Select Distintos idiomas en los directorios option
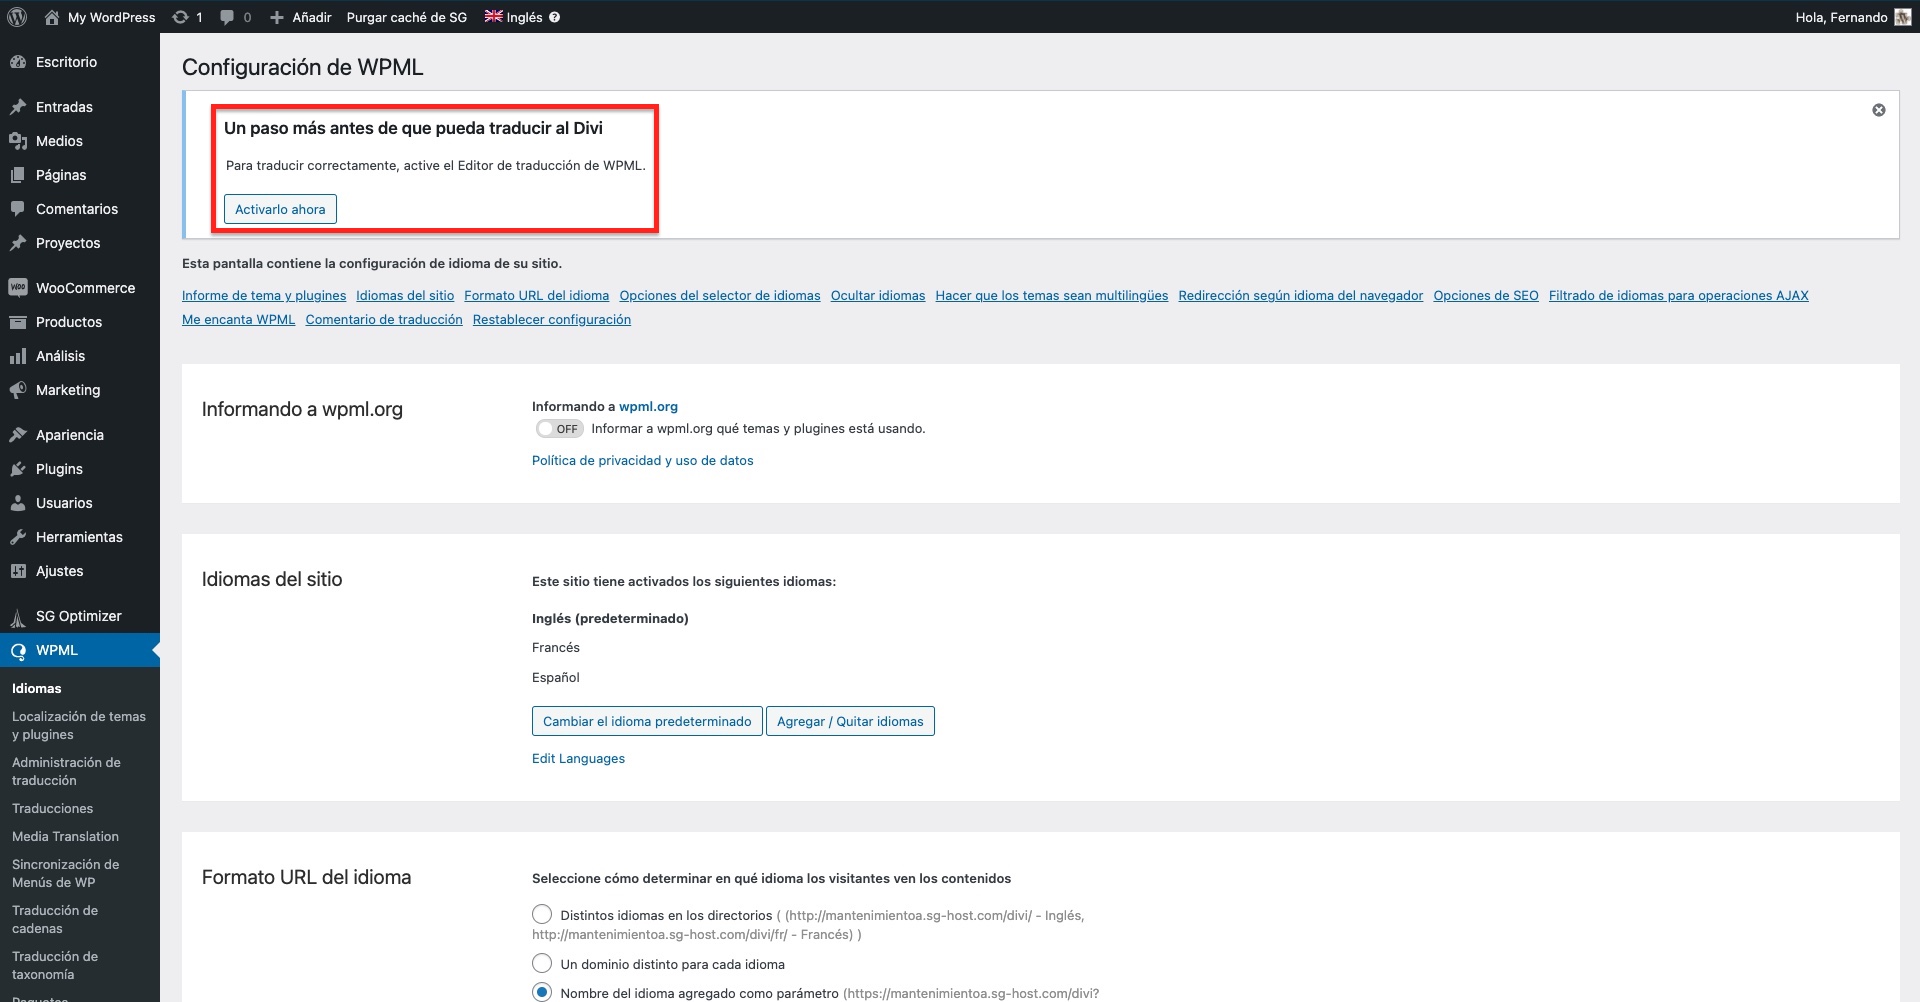The width and height of the screenshot is (1920, 1002). pos(542,915)
